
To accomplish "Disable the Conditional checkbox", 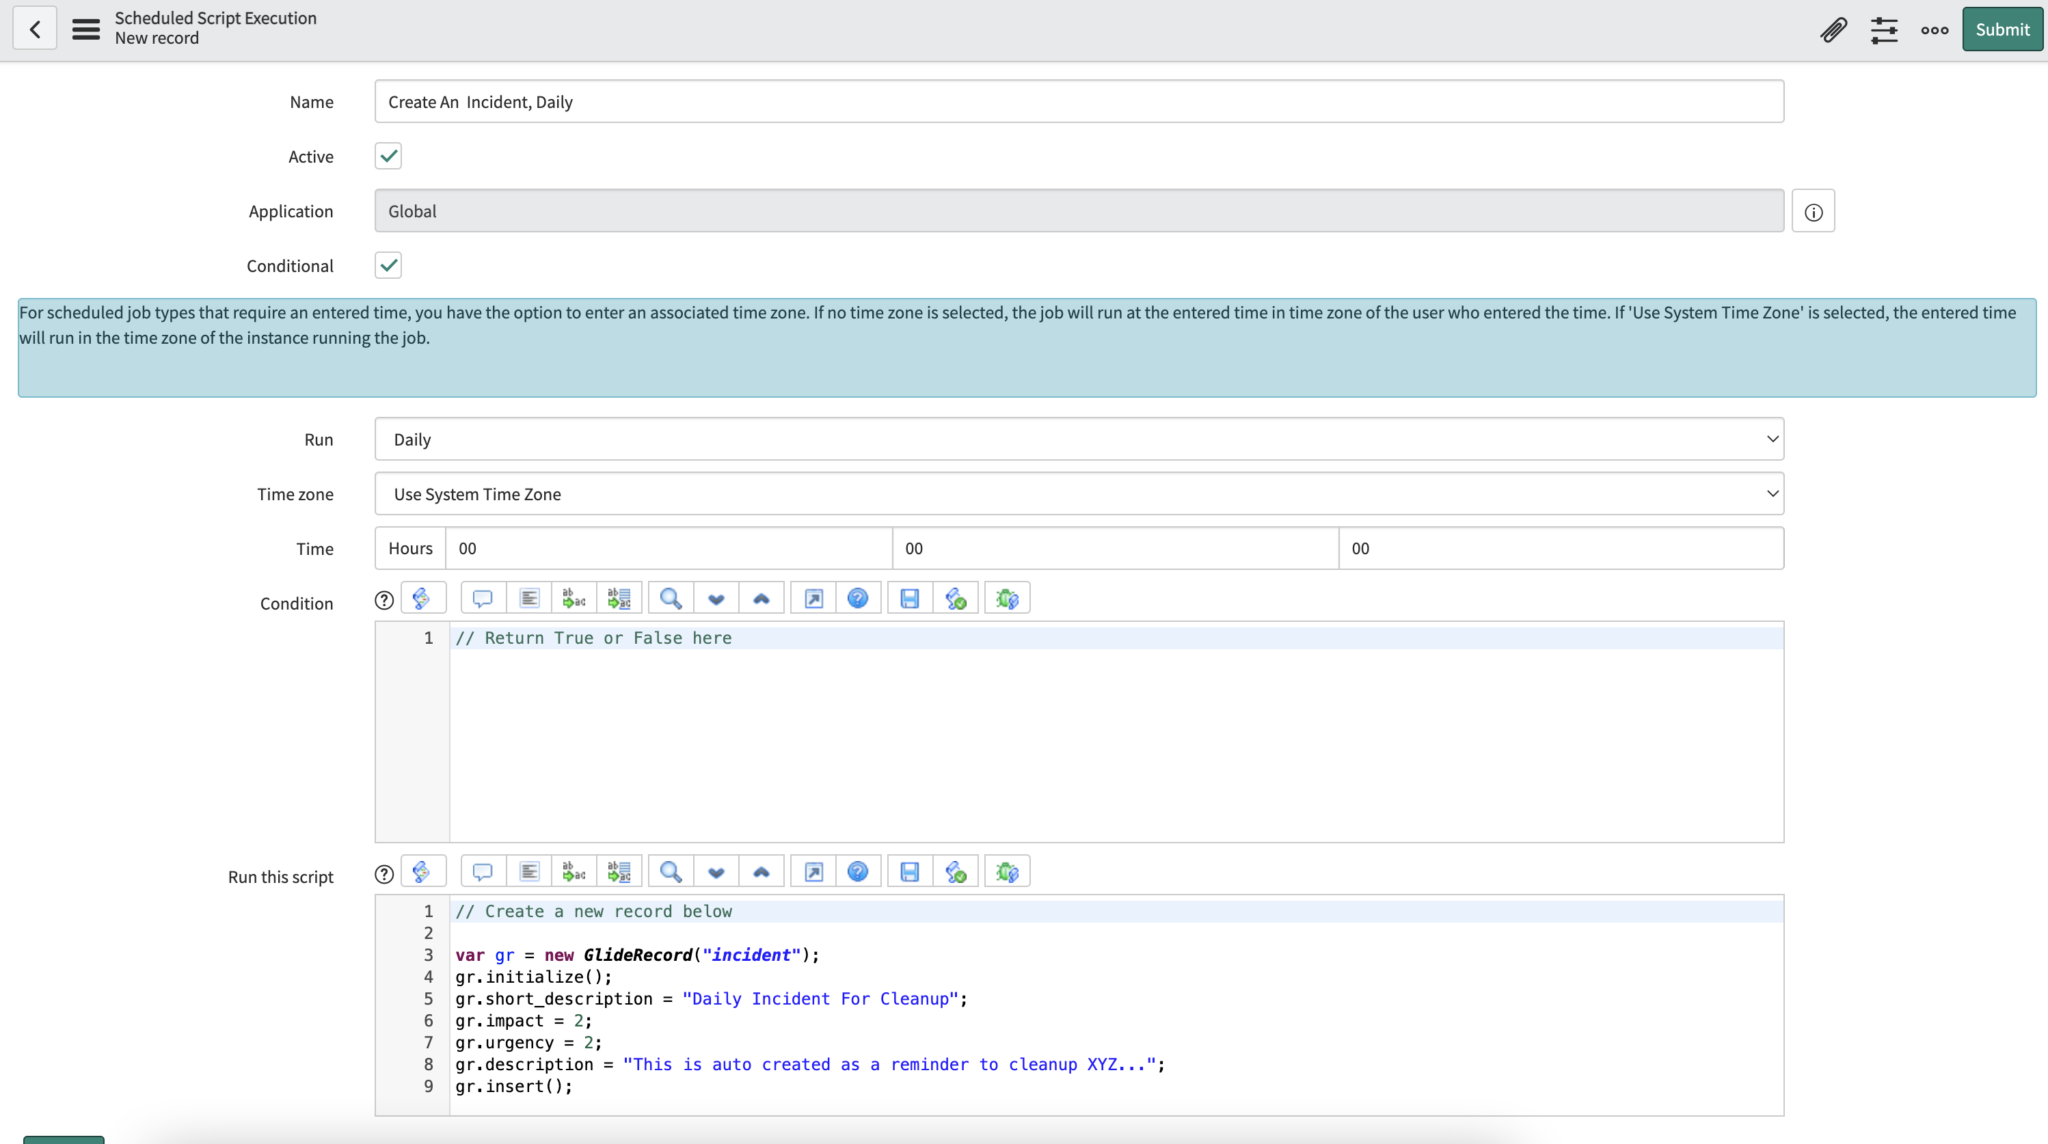I will (x=387, y=265).
